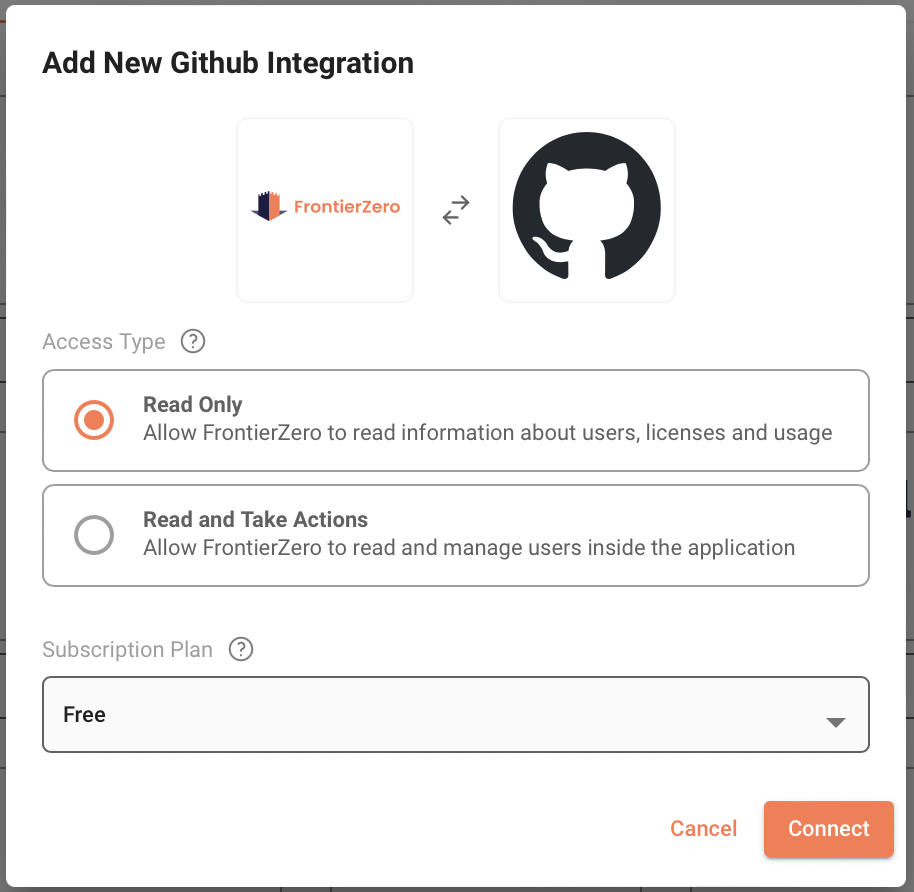Viewport: 914px width, 892px height.
Task: Click the two-way sync arrows icon
Action: (x=456, y=210)
